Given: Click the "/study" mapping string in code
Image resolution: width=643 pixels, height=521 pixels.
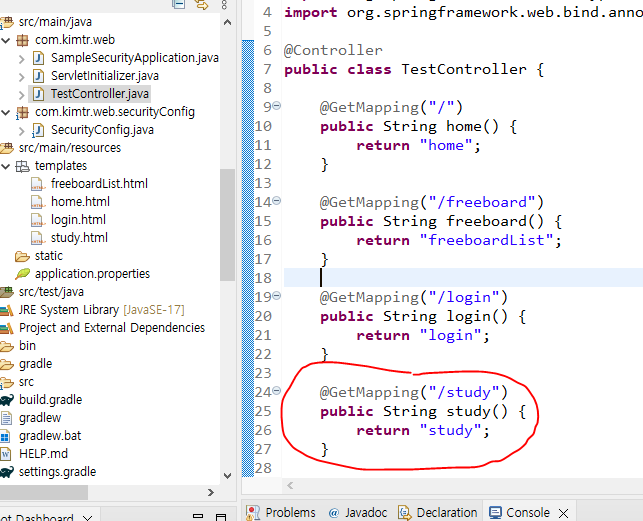Looking at the screenshot, I should [x=464, y=392].
